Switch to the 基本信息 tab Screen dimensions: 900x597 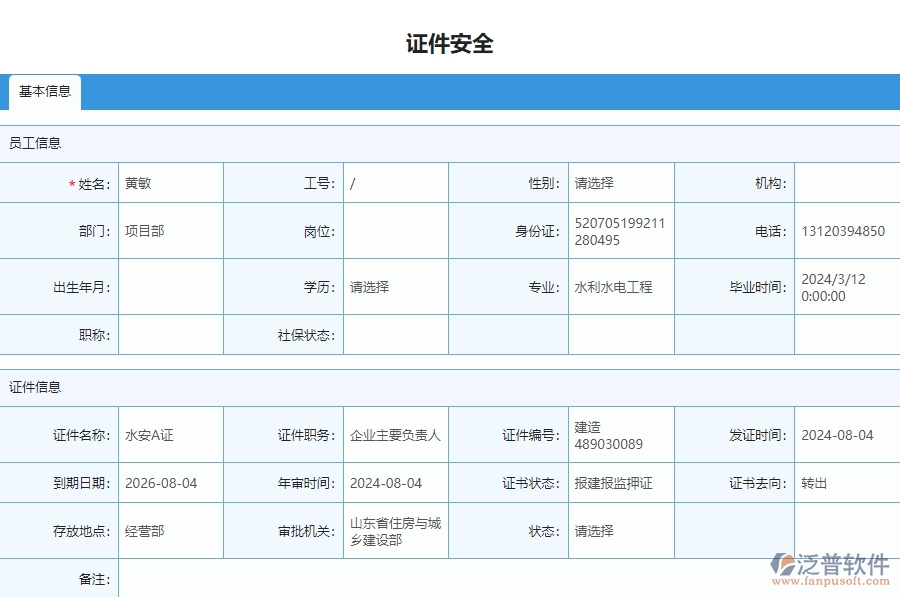coord(45,92)
